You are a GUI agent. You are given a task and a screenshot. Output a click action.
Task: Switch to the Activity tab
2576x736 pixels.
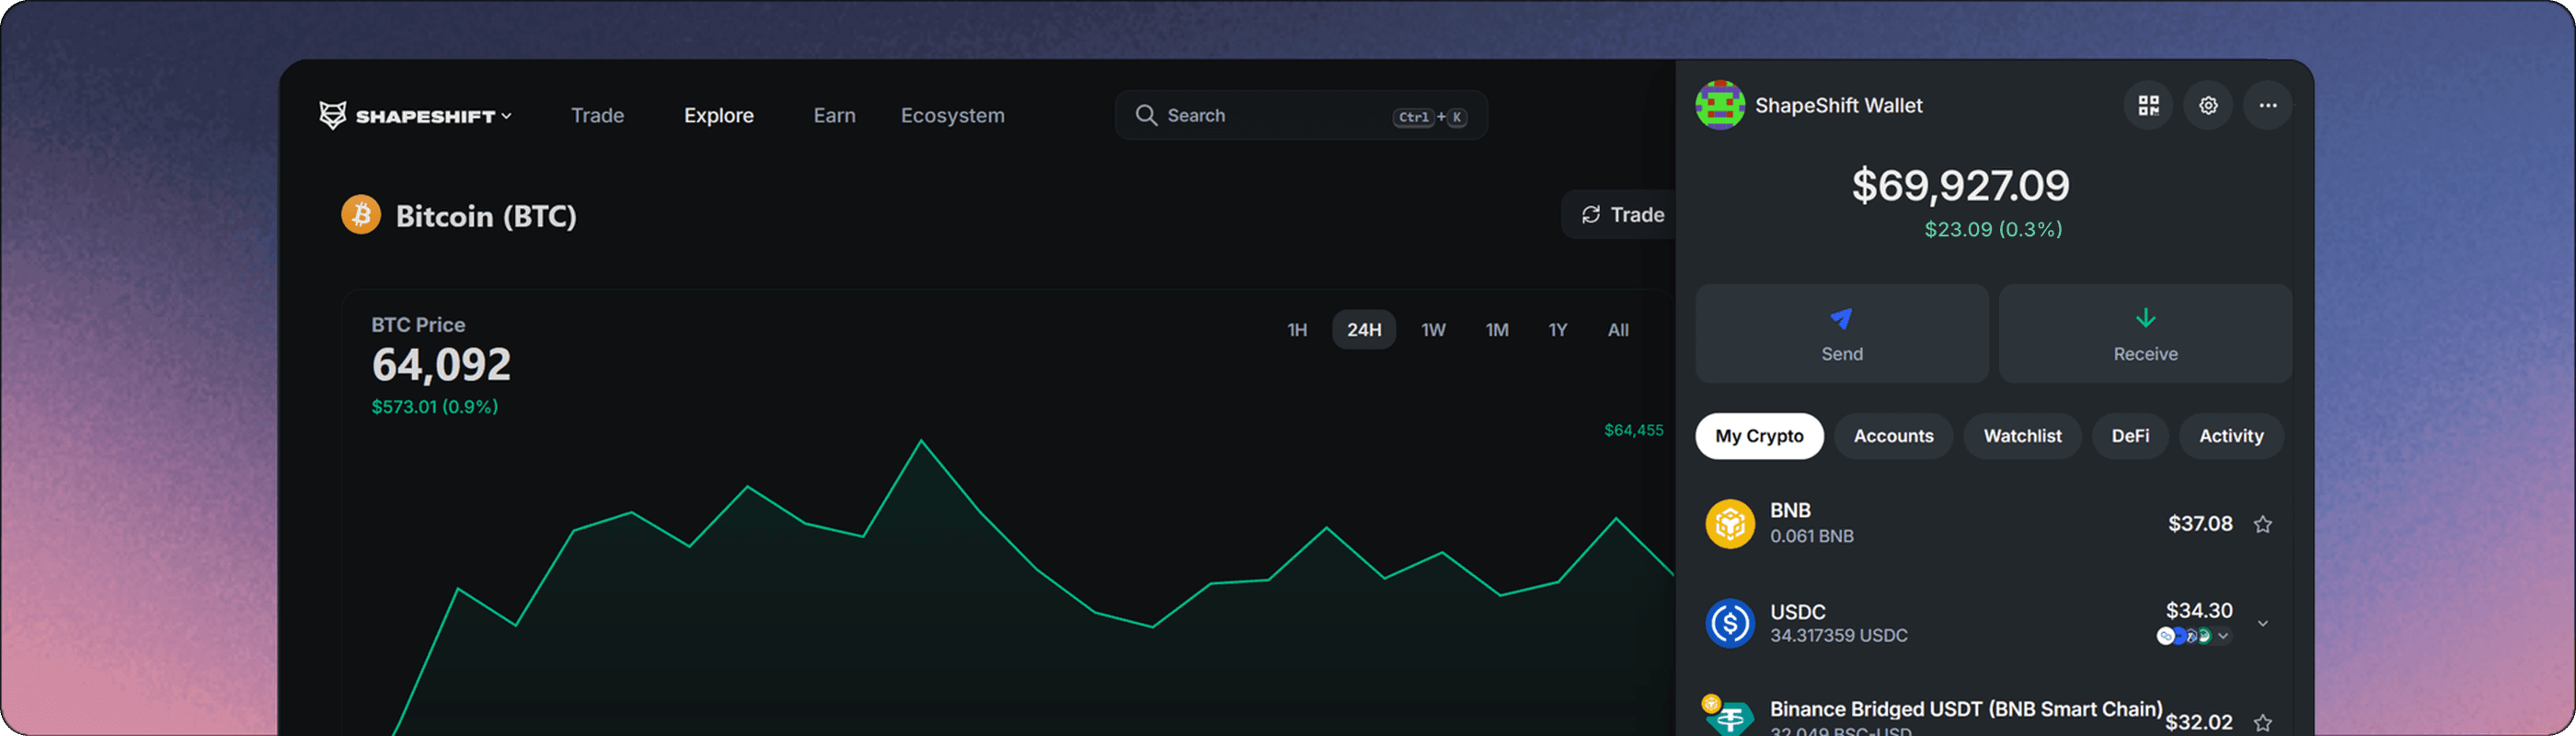[x=2231, y=436]
